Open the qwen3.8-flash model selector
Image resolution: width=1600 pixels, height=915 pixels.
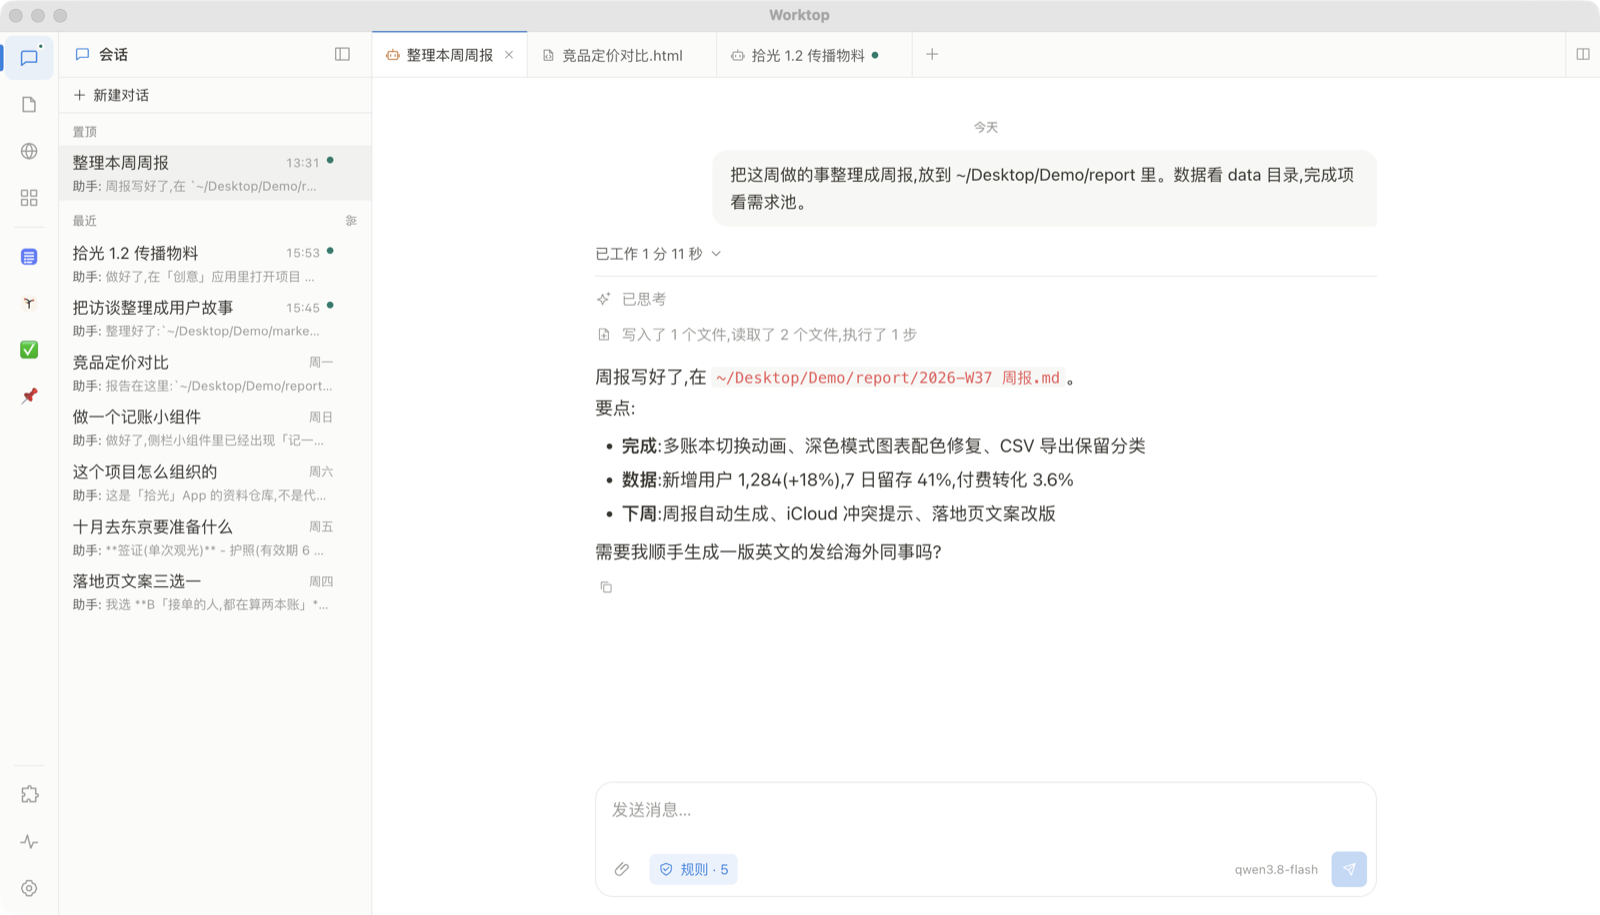1276,869
